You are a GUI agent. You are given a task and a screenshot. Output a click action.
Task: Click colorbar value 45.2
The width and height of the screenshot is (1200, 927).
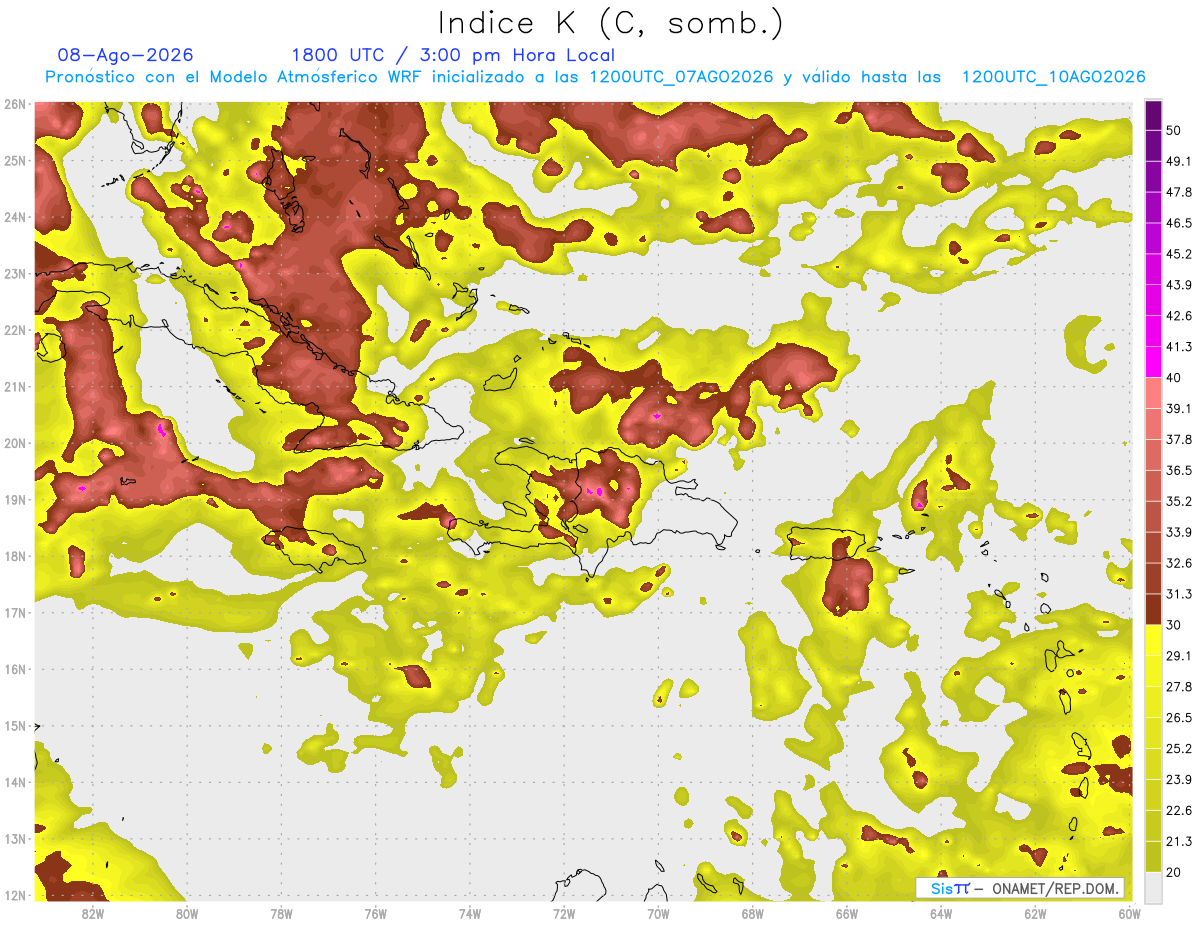1179,254
